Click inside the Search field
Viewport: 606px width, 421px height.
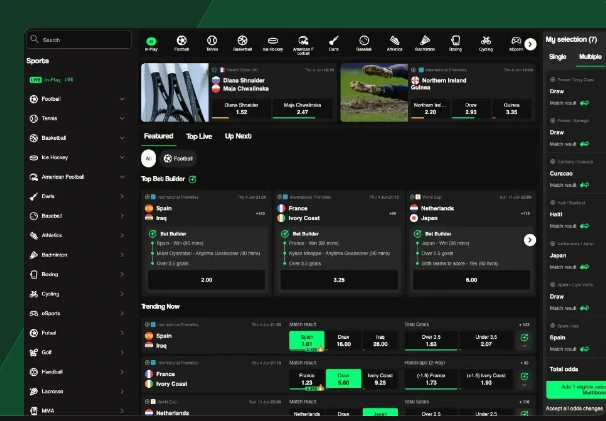click(79, 39)
